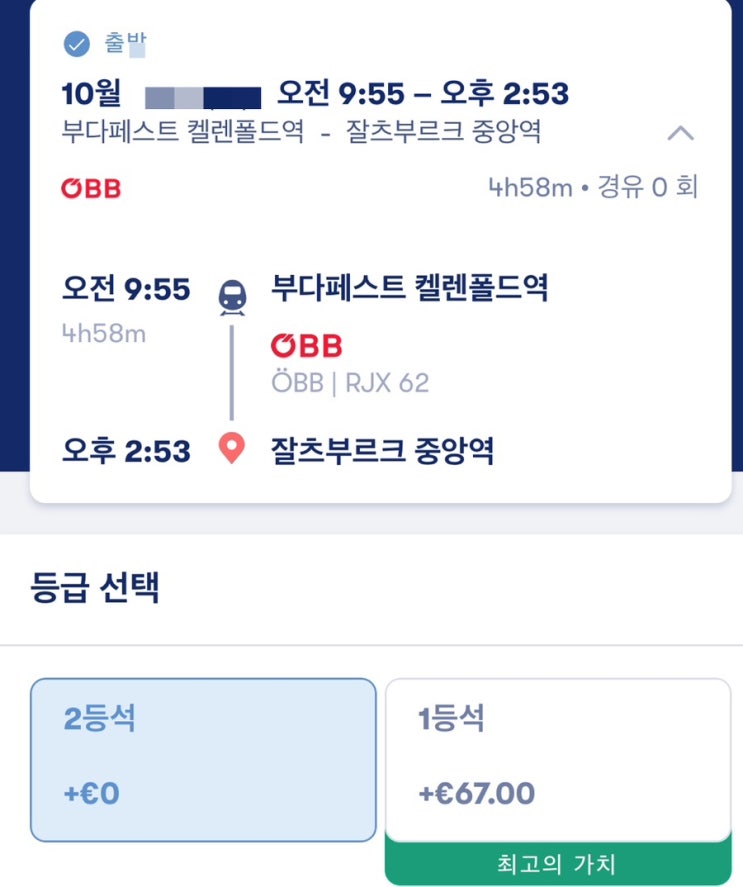This screenshot has width=743, height=887.
Task: Click the 오후 2:53 arrival time
Action: pyautogui.click(x=126, y=451)
